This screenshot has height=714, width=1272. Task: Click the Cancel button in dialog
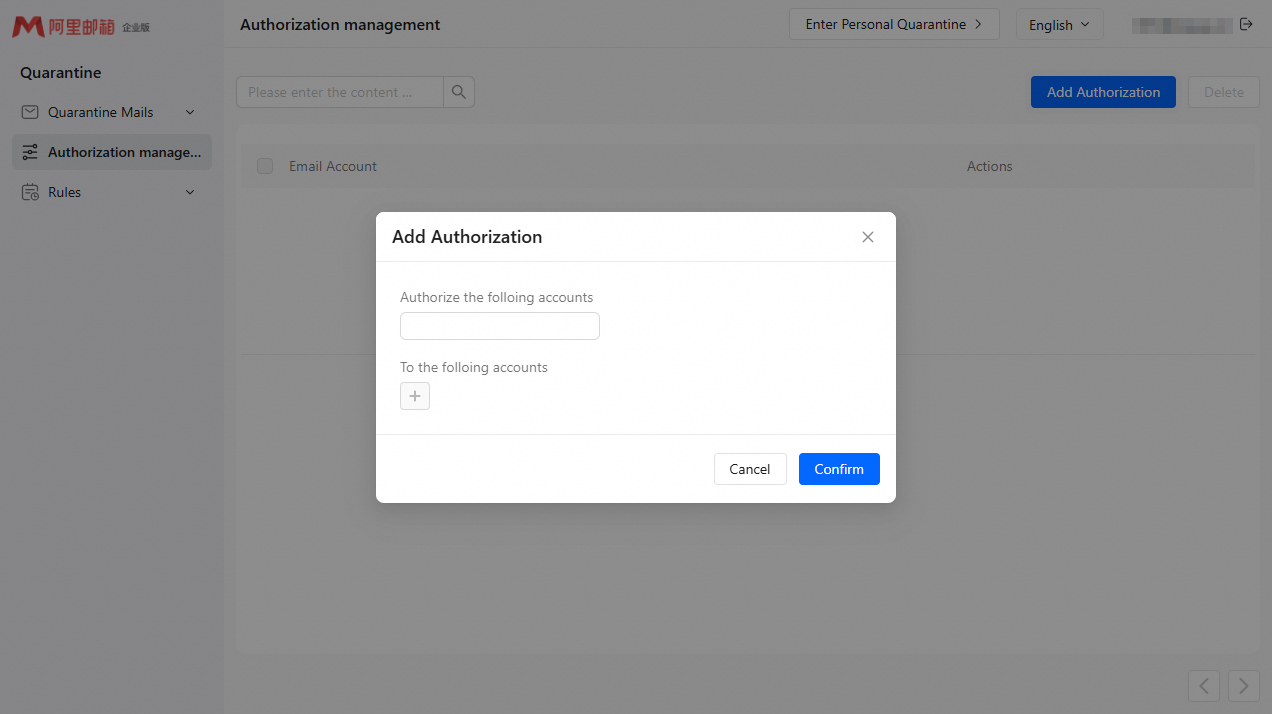[x=750, y=469]
